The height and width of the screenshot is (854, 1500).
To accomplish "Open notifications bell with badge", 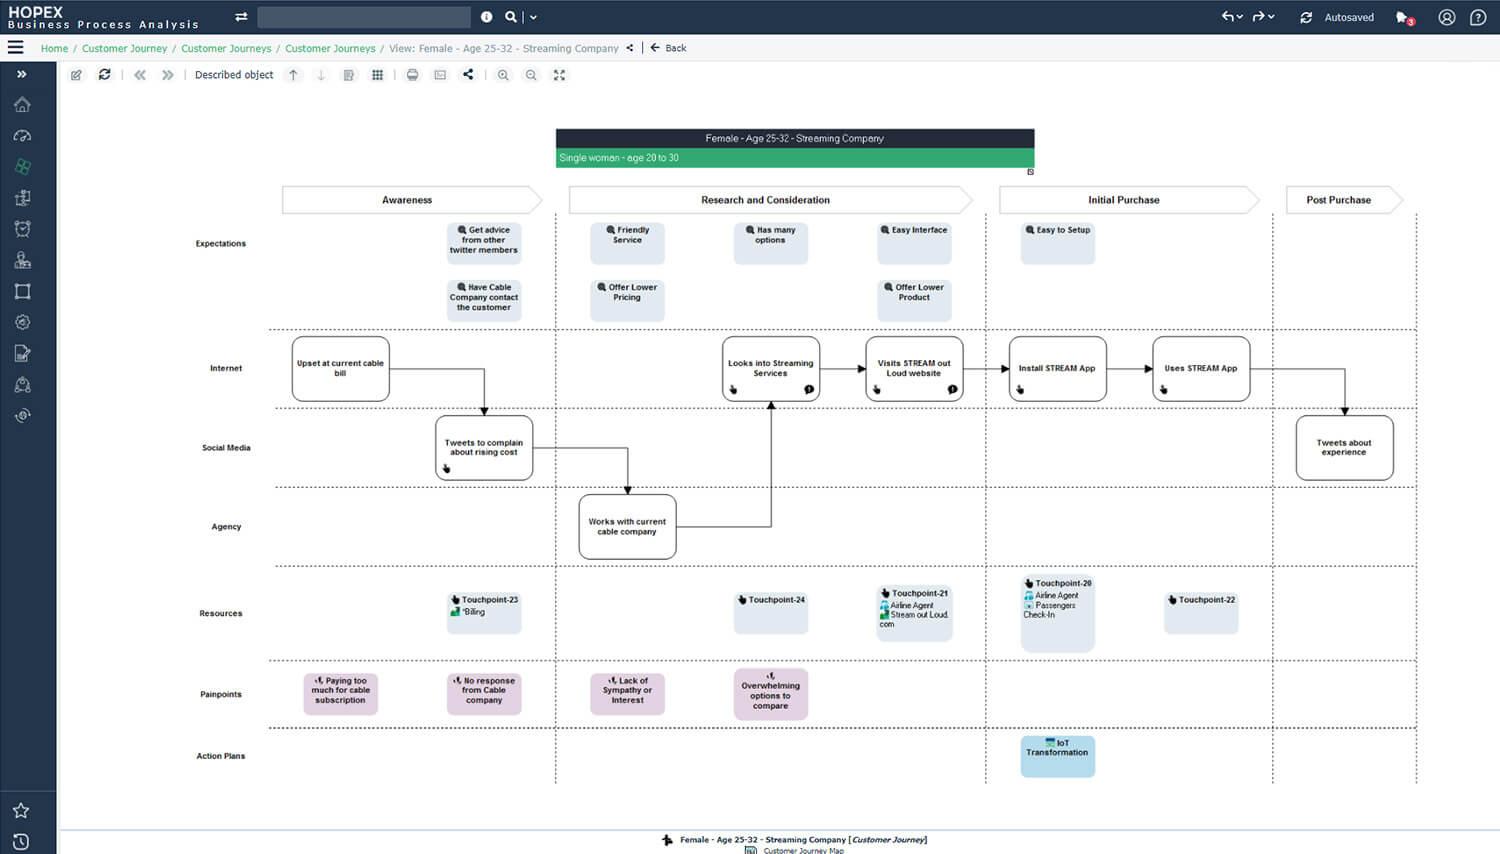I will point(1404,18).
